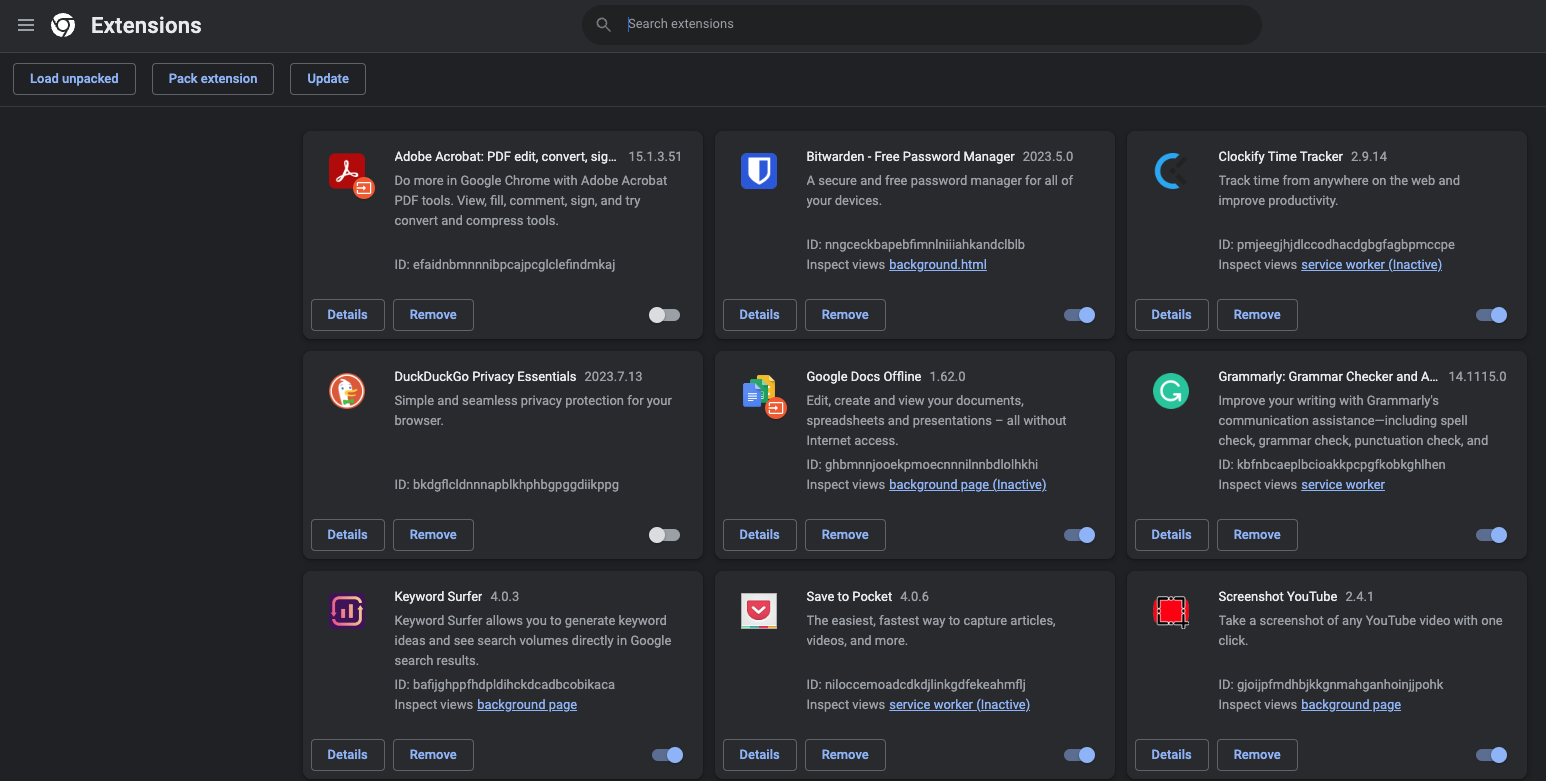The width and height of the screenshot is (1546, 781).
Task: Remove the Adobe Acrobat extension
Action: (433, 315)
